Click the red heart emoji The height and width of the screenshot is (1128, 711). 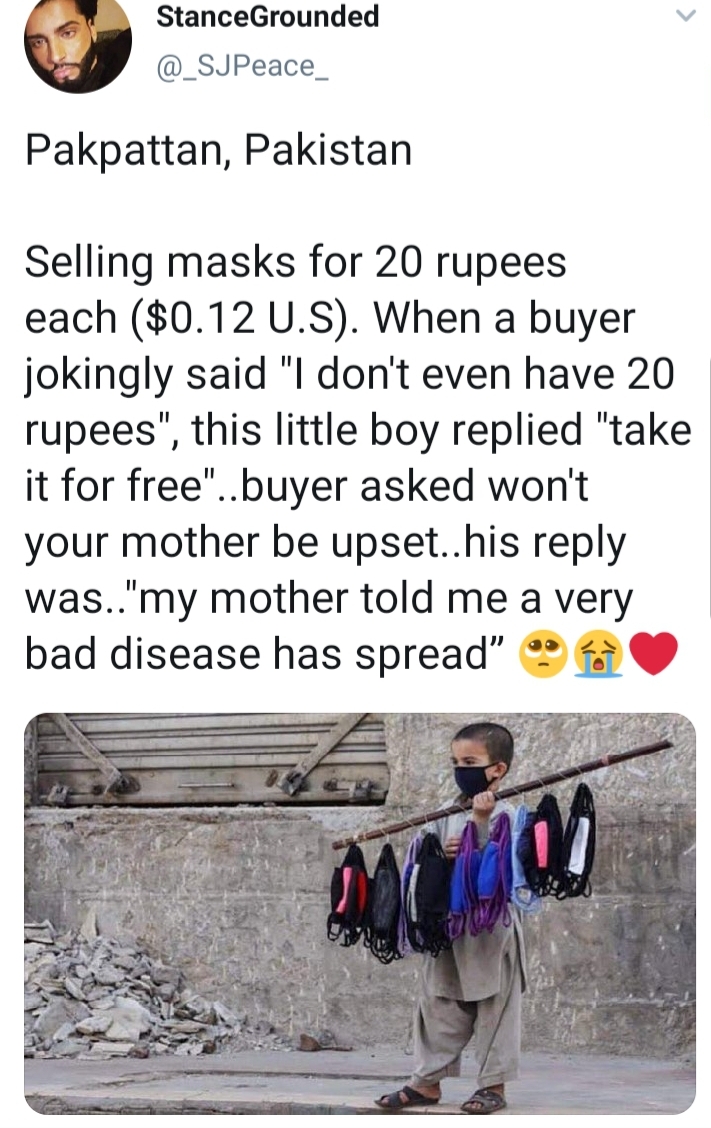(654, 655)
